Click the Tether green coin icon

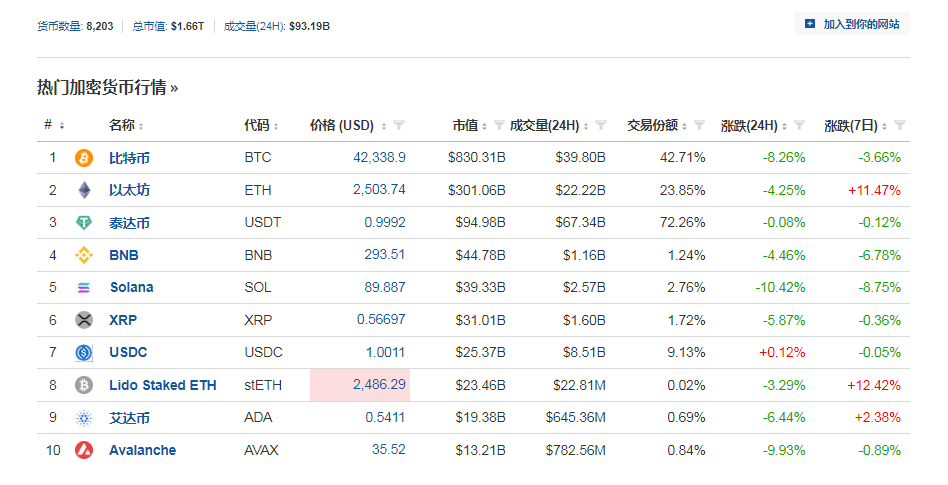tap(84, 223)
